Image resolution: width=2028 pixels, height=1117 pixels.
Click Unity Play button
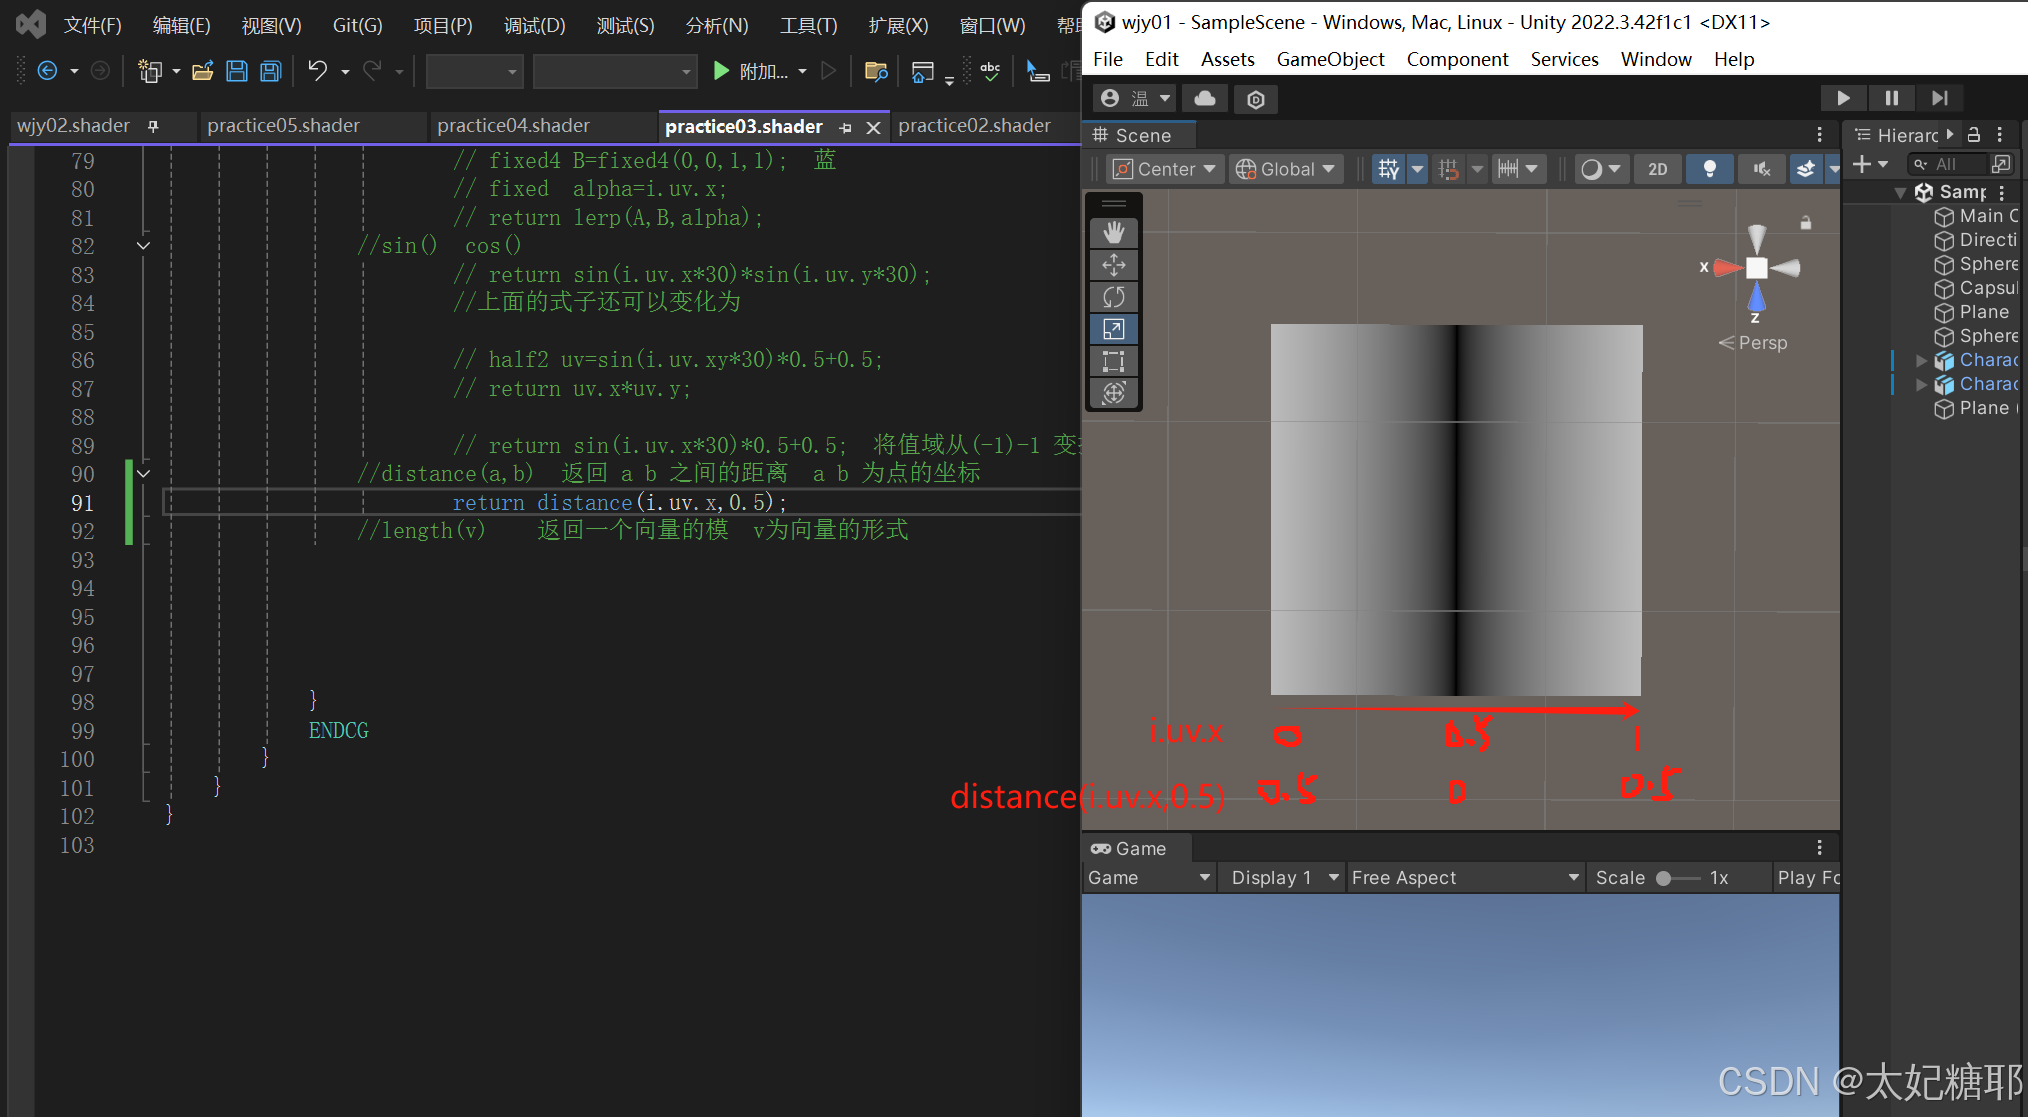click(1842, 98)
